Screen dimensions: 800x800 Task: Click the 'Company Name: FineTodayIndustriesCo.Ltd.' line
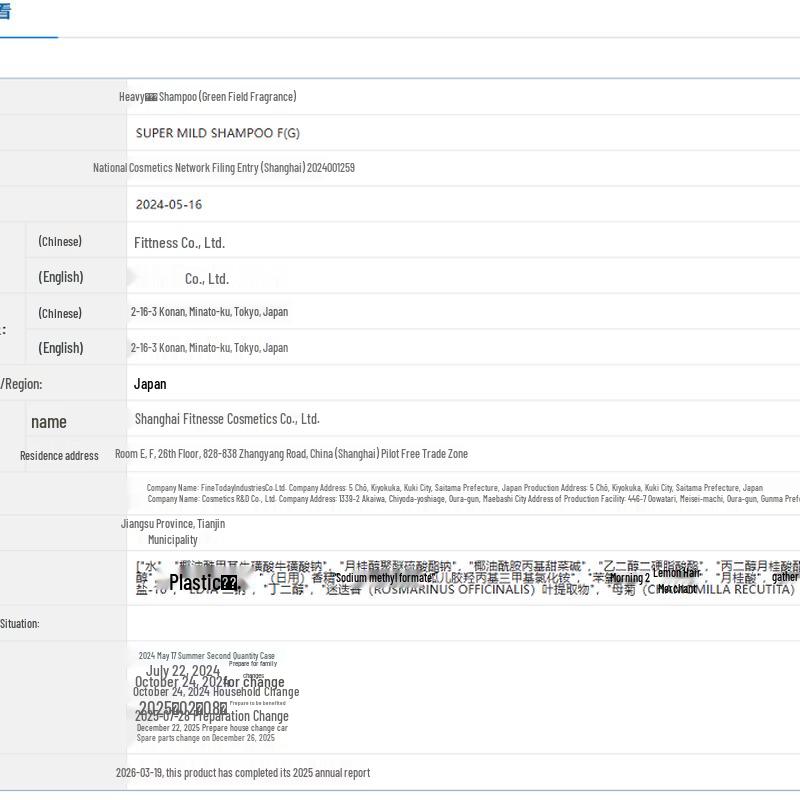tap(216, 488)
